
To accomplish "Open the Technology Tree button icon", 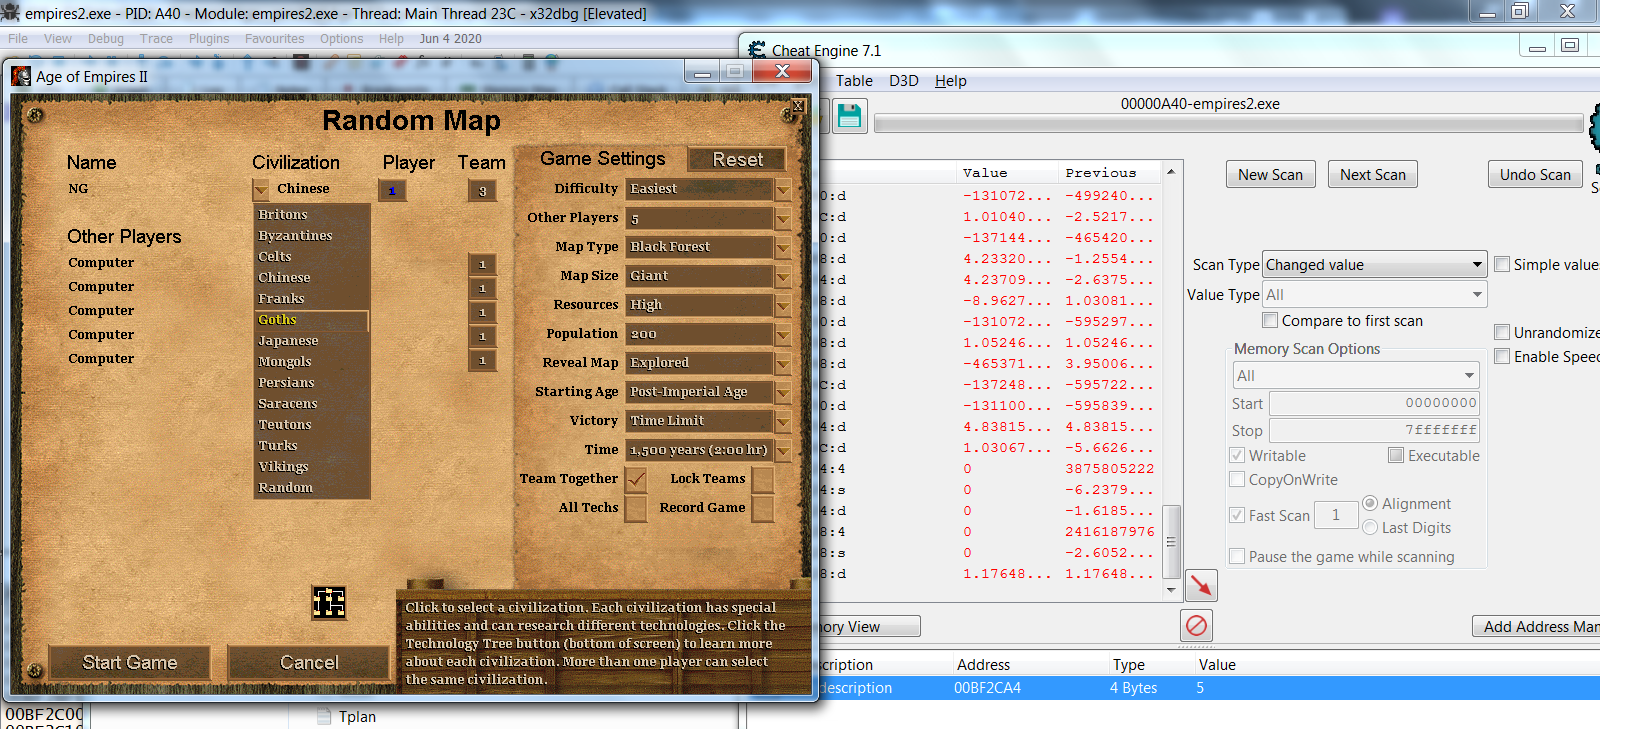I will pos(329,603).
